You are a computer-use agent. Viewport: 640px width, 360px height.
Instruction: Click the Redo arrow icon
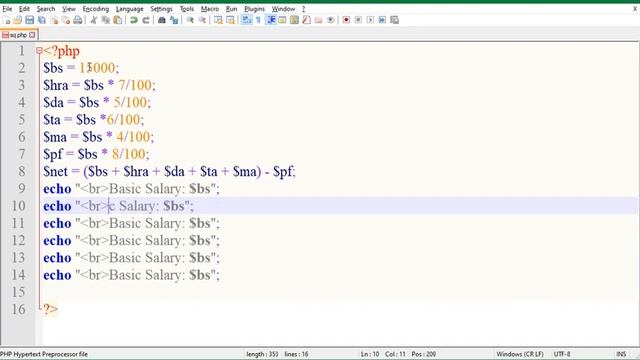(146, 20)
